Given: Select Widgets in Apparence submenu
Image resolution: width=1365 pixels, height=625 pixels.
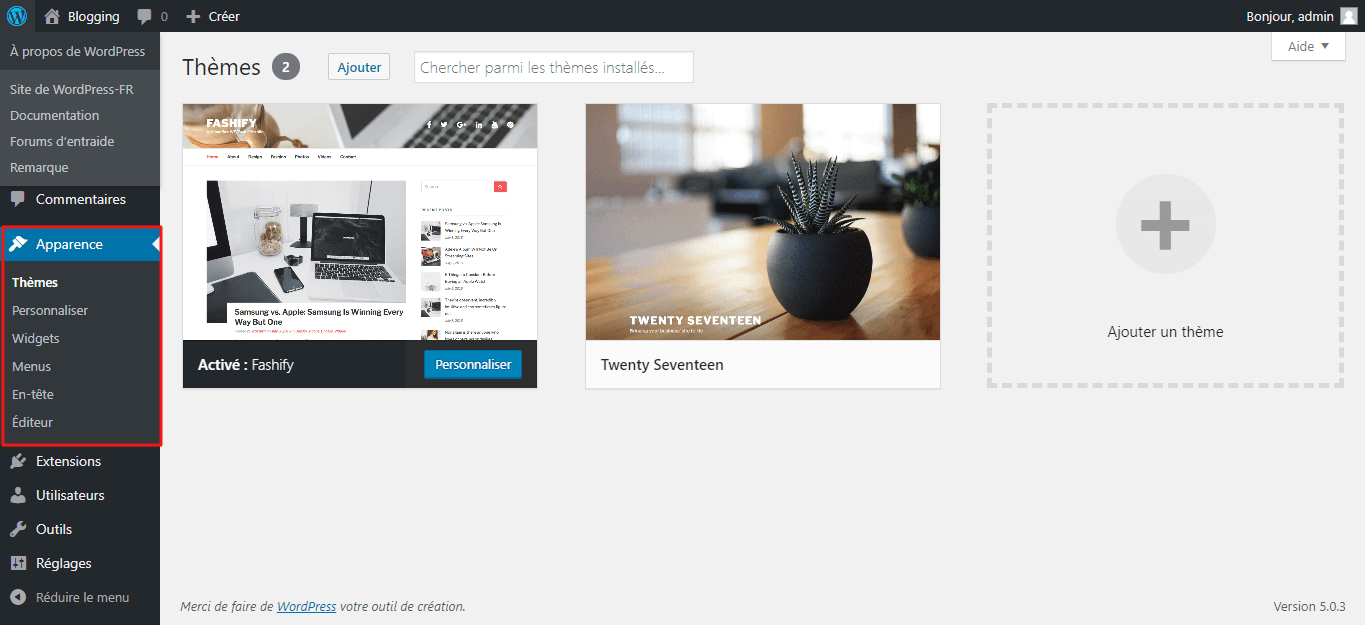Looking at the screenshot, I should (x=36, y=338).
